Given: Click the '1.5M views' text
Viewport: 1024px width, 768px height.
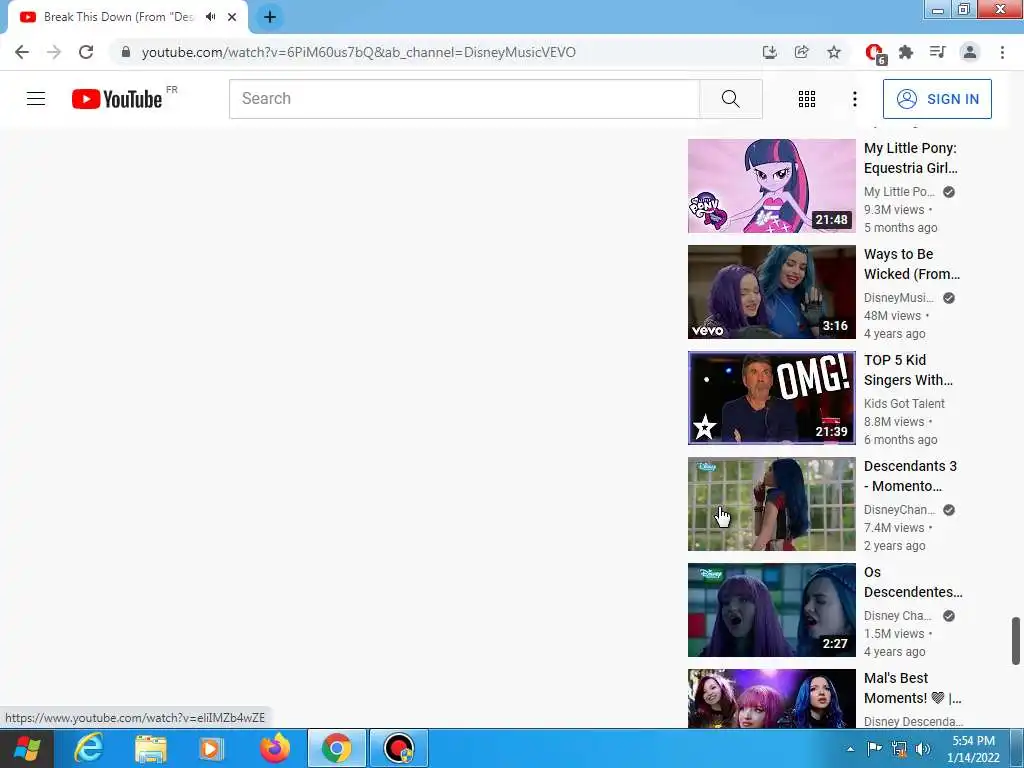Looking at the screenshot, I should 894,633.
